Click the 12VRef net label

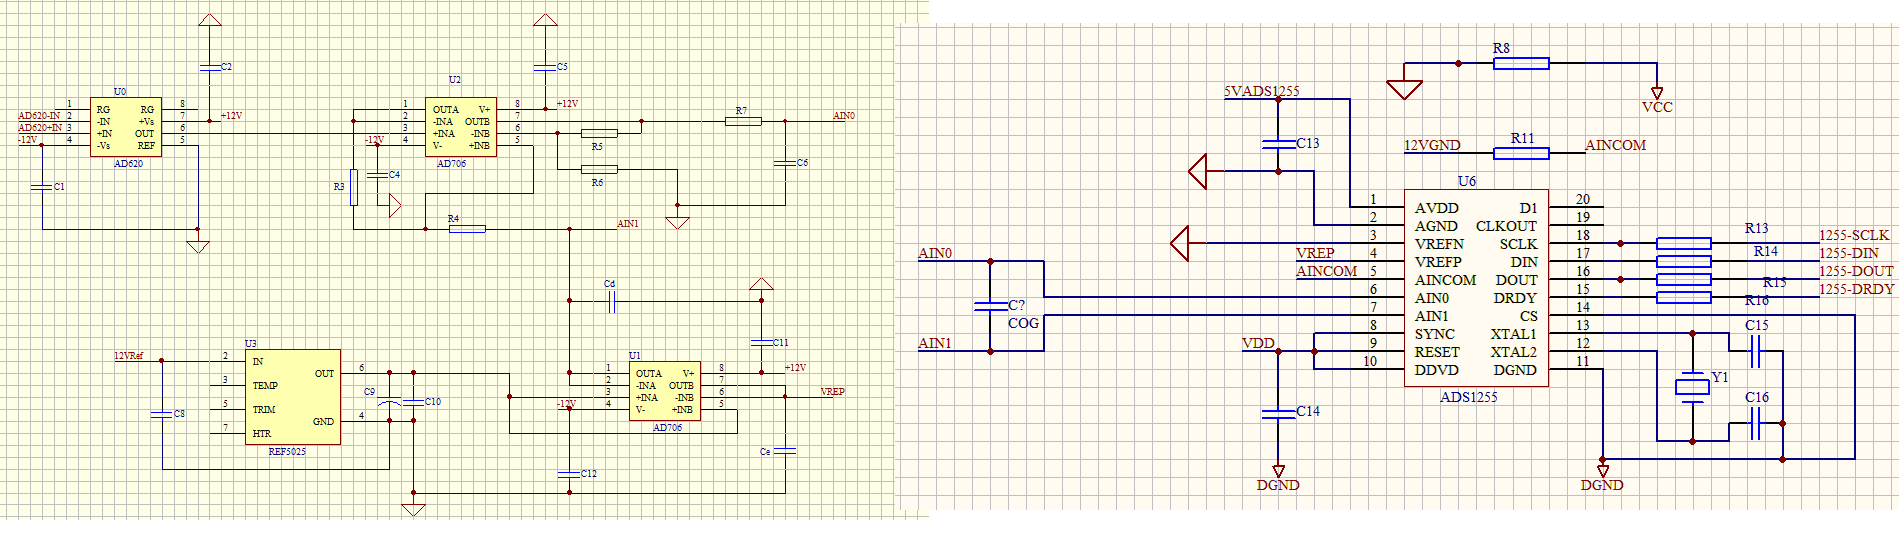tap(128, 355)
